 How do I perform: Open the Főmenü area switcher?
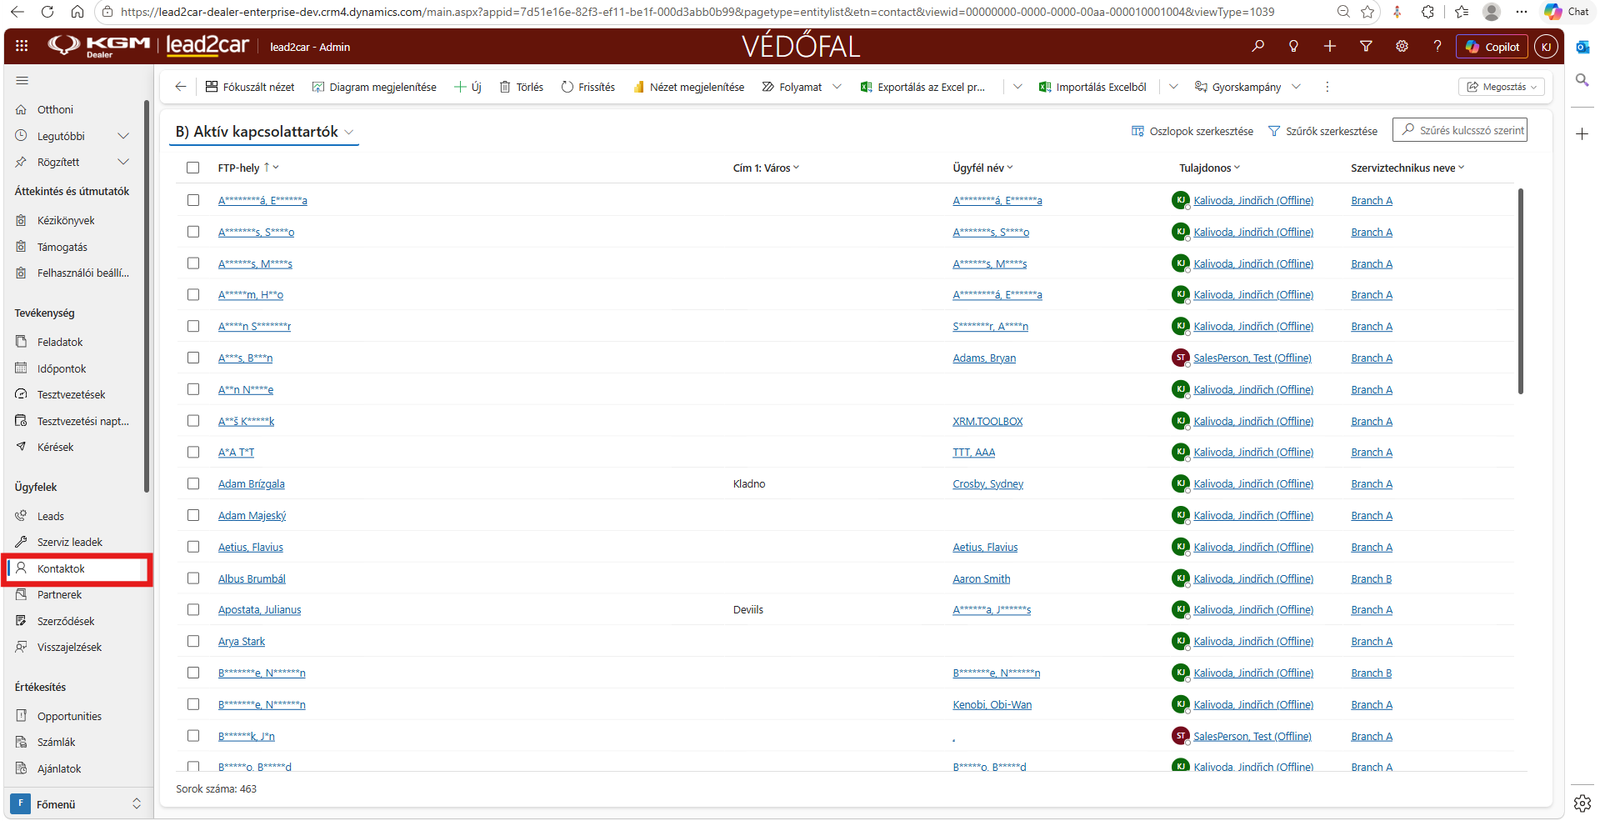point(76,804)
